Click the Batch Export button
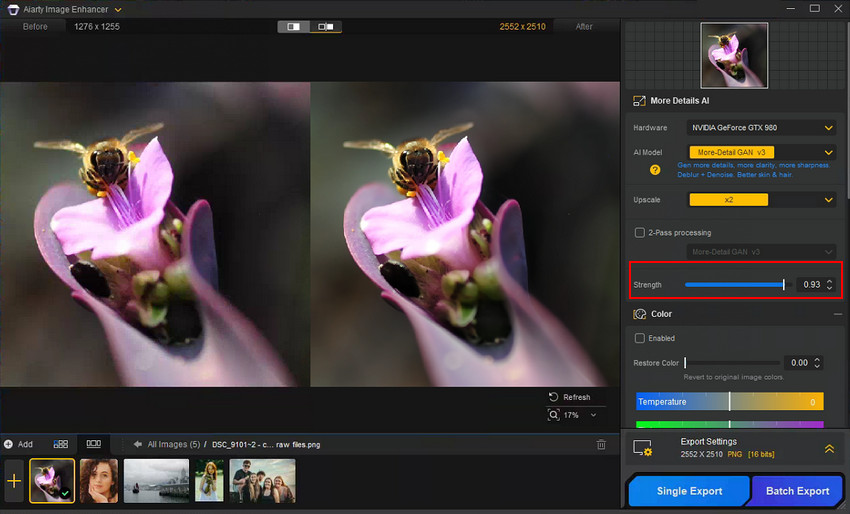Image resolution: width=850 pixels, height=514 pixels. point(797,491)
